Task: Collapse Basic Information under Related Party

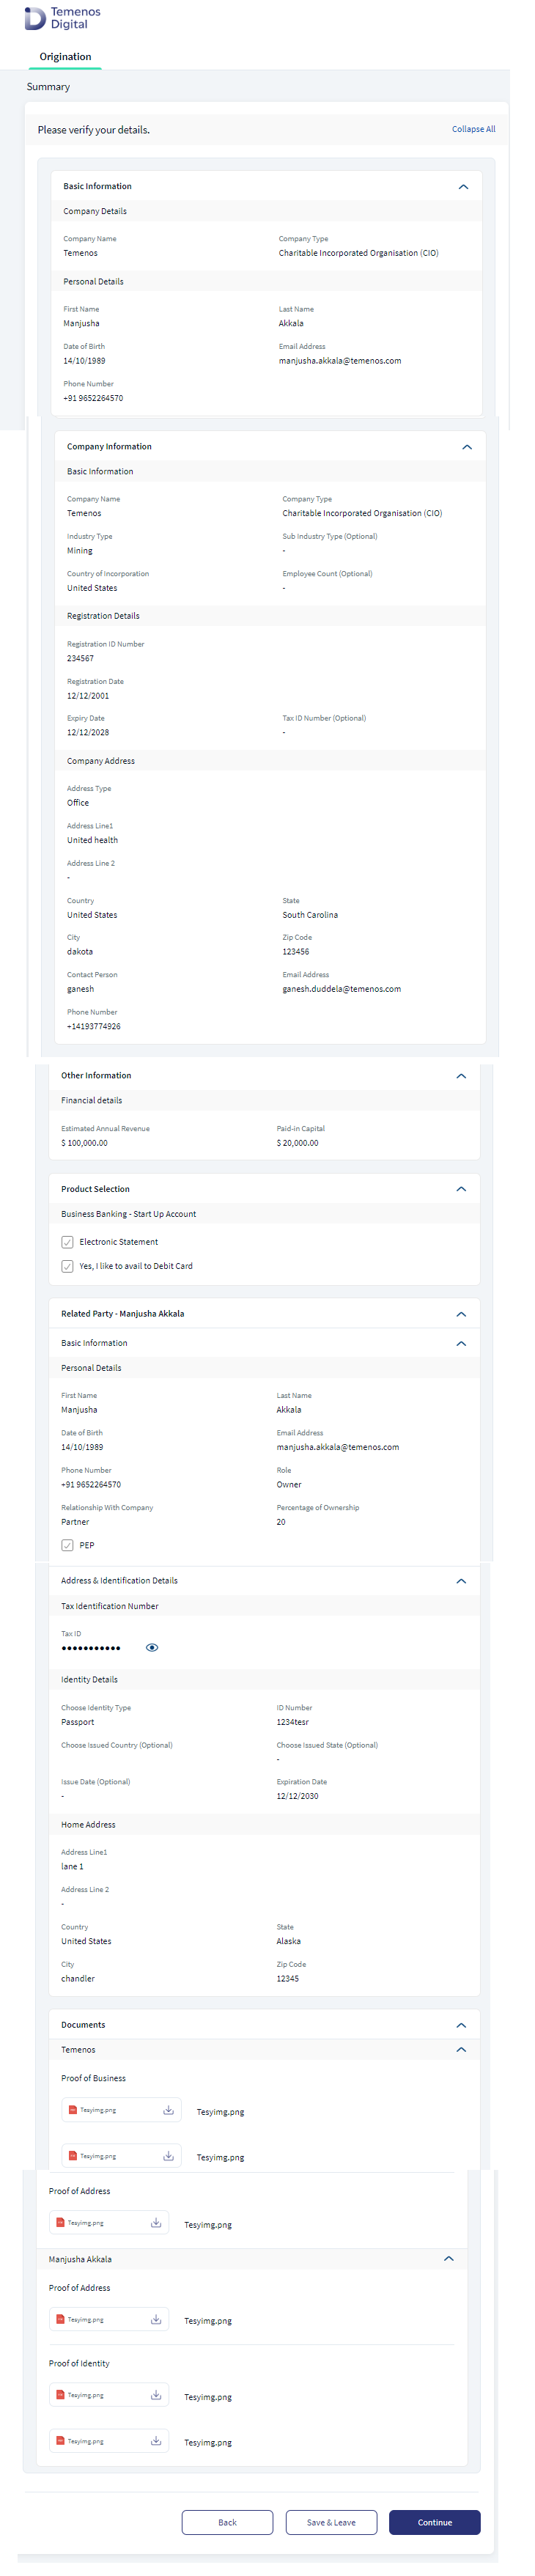Action: (461, 1343)
